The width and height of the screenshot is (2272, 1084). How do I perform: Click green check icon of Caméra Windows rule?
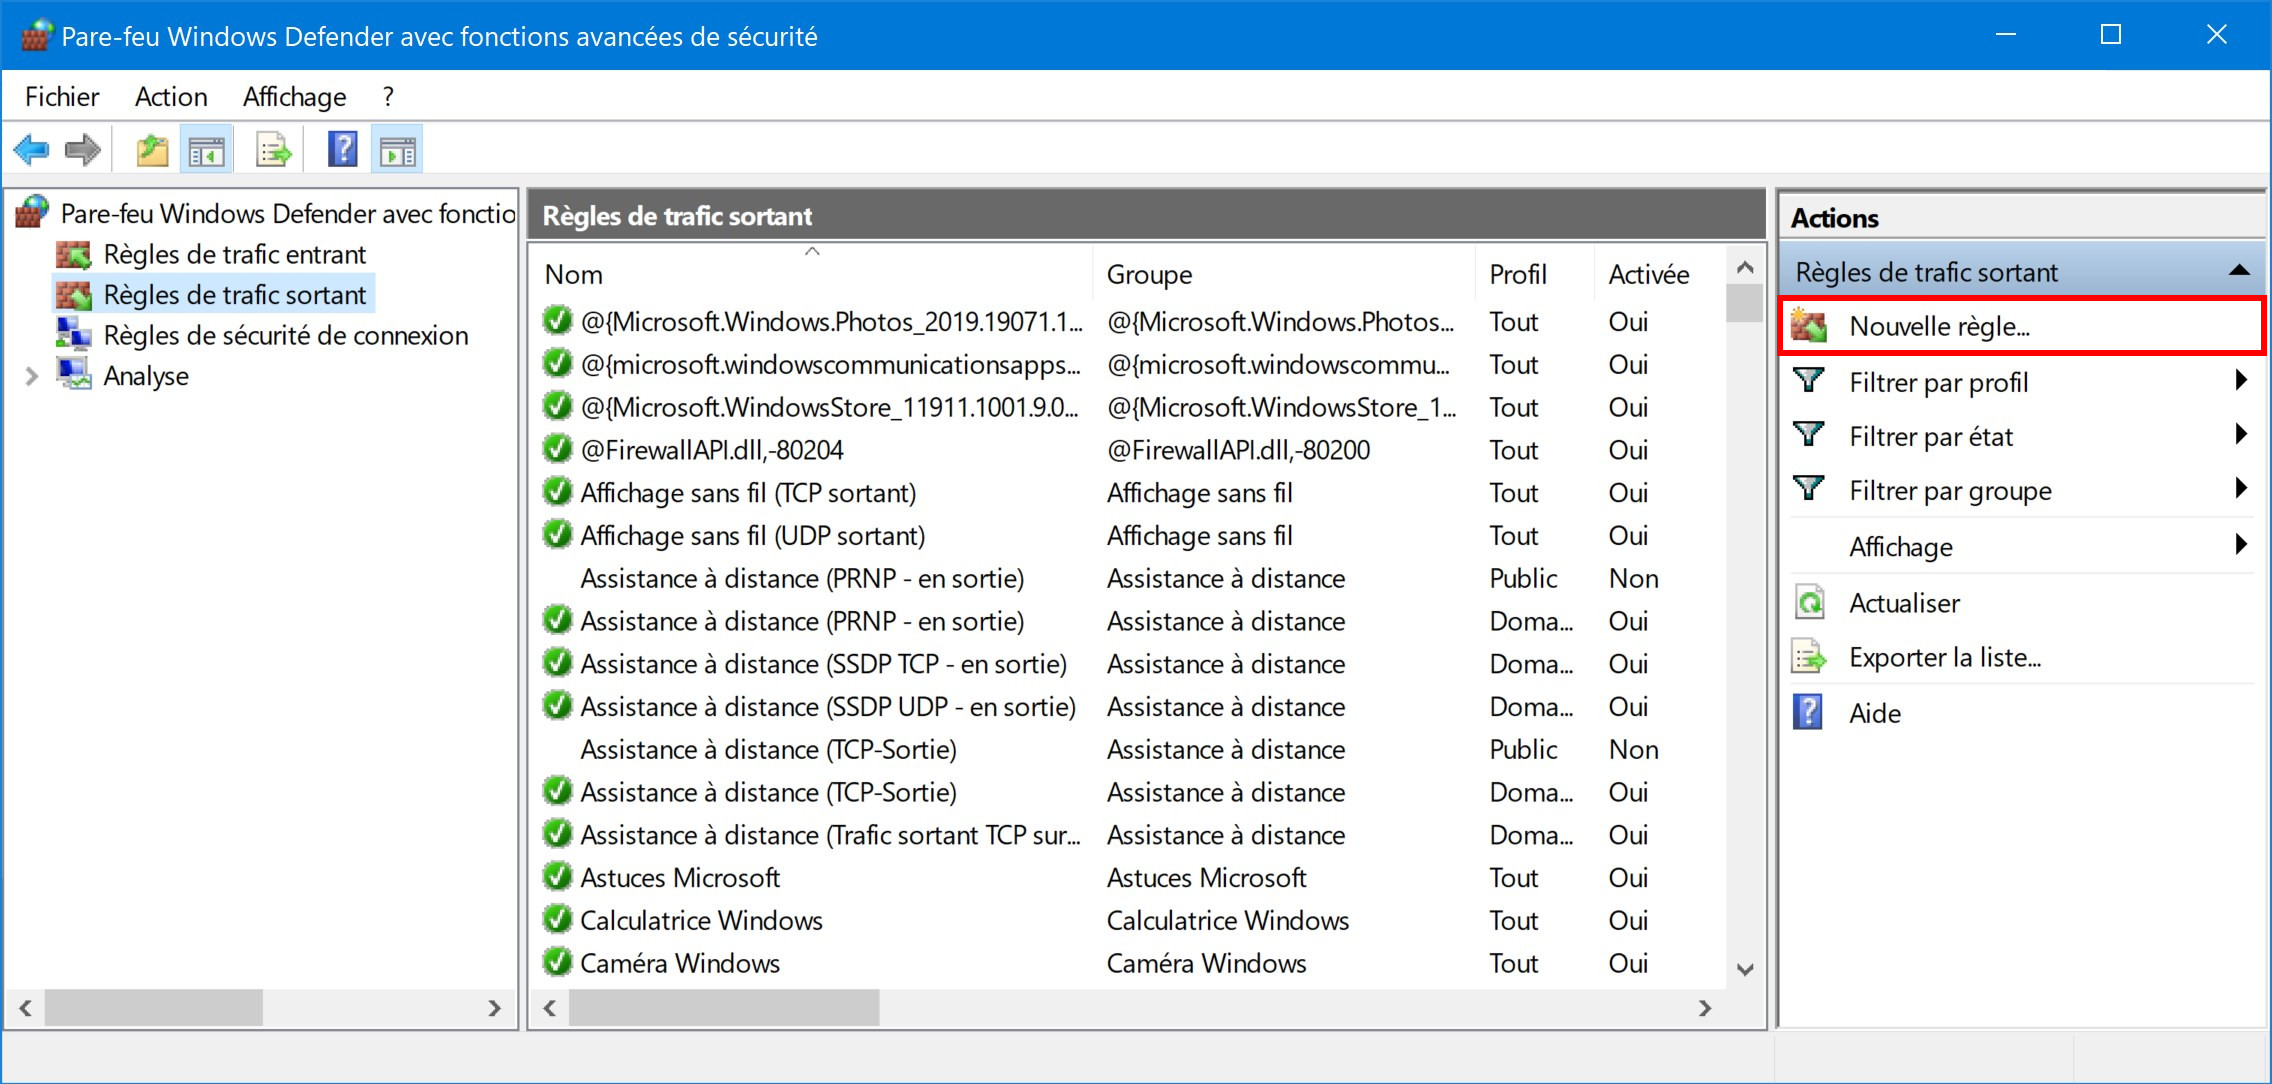[x=557, y=962]
